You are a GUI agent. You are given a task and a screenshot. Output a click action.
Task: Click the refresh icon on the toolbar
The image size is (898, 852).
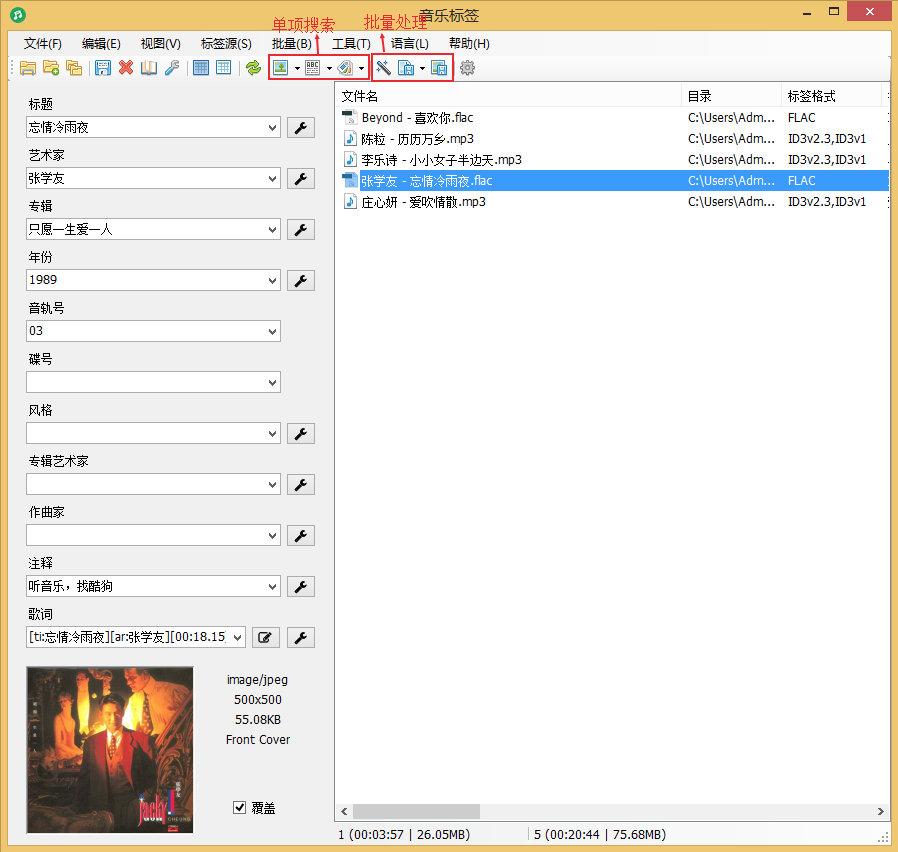[x=253, y=67]
